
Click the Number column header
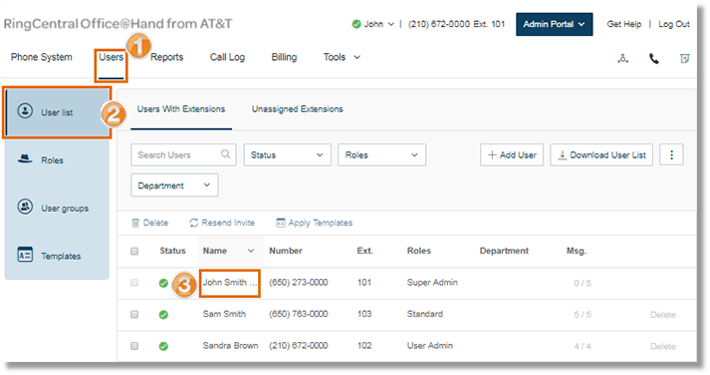click(x=286, y=251)
